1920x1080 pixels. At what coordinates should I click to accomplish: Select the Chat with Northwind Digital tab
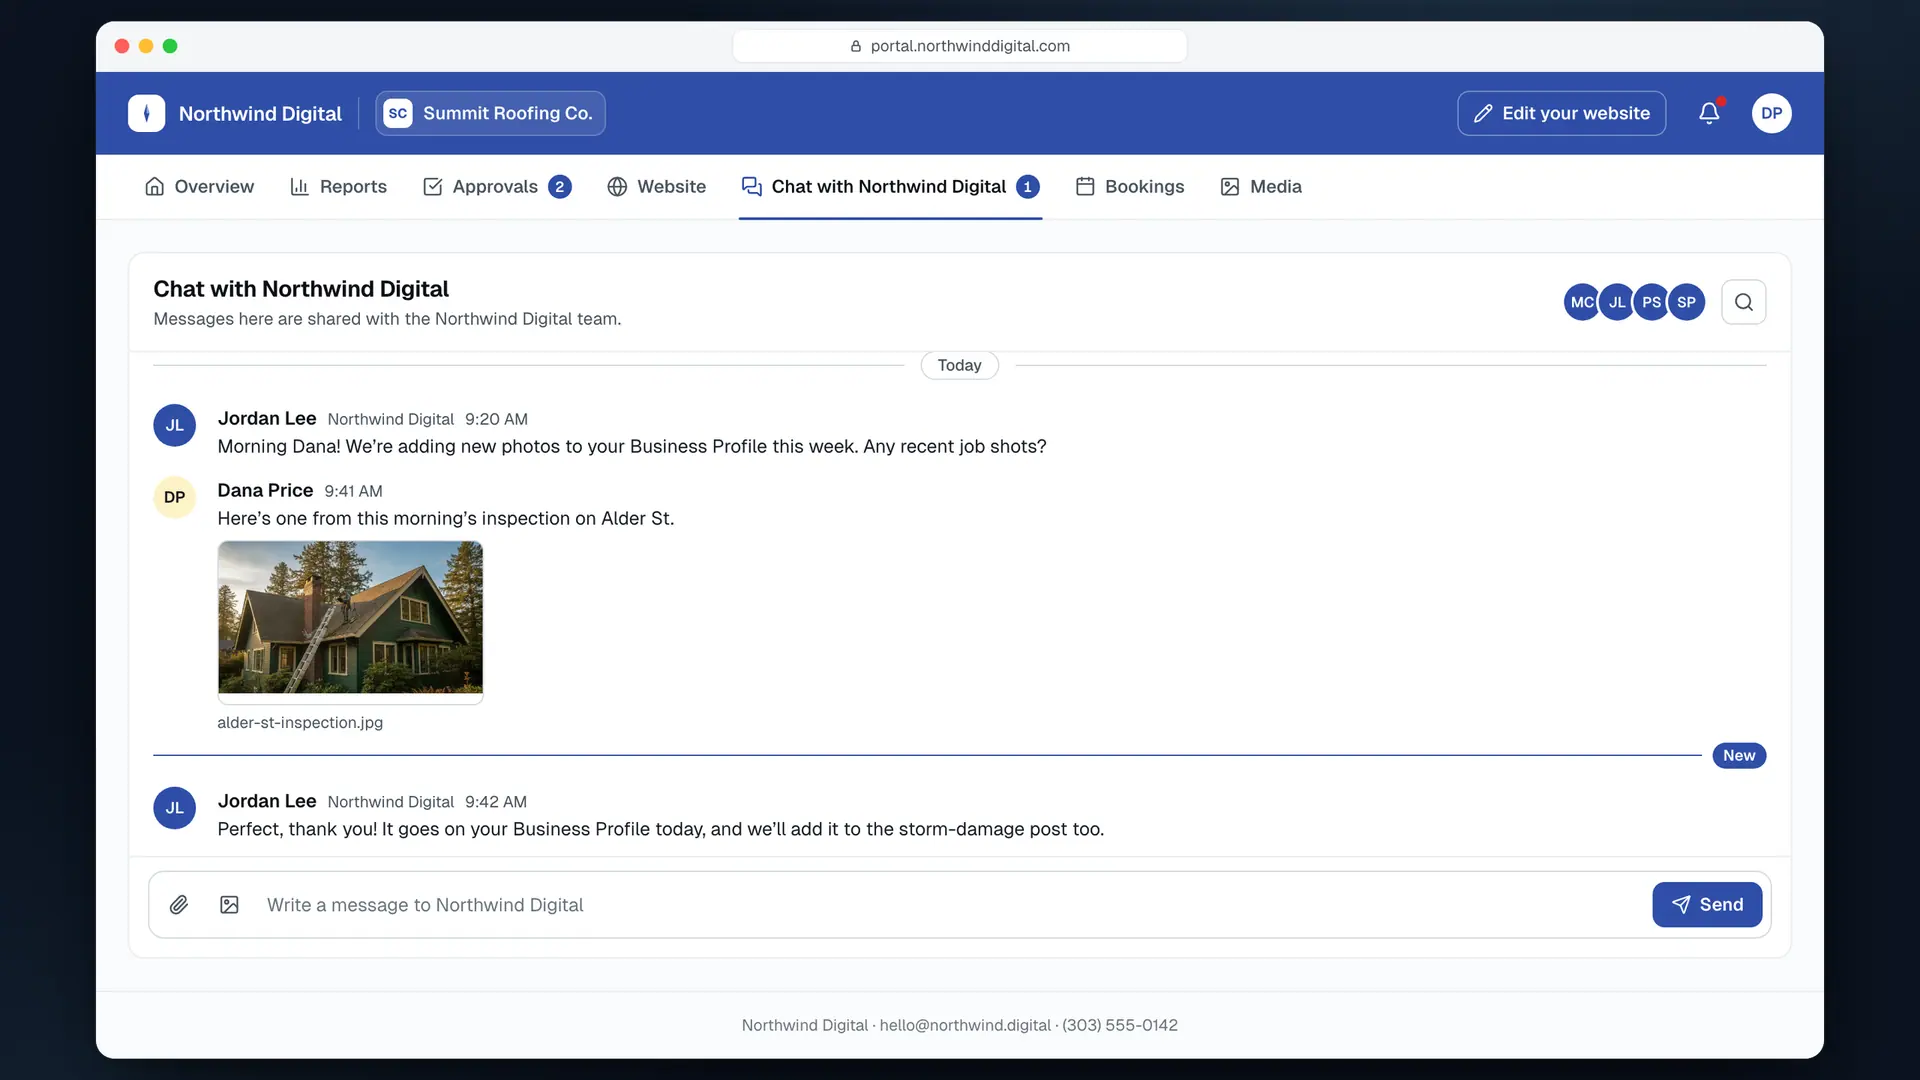[890, 187]
